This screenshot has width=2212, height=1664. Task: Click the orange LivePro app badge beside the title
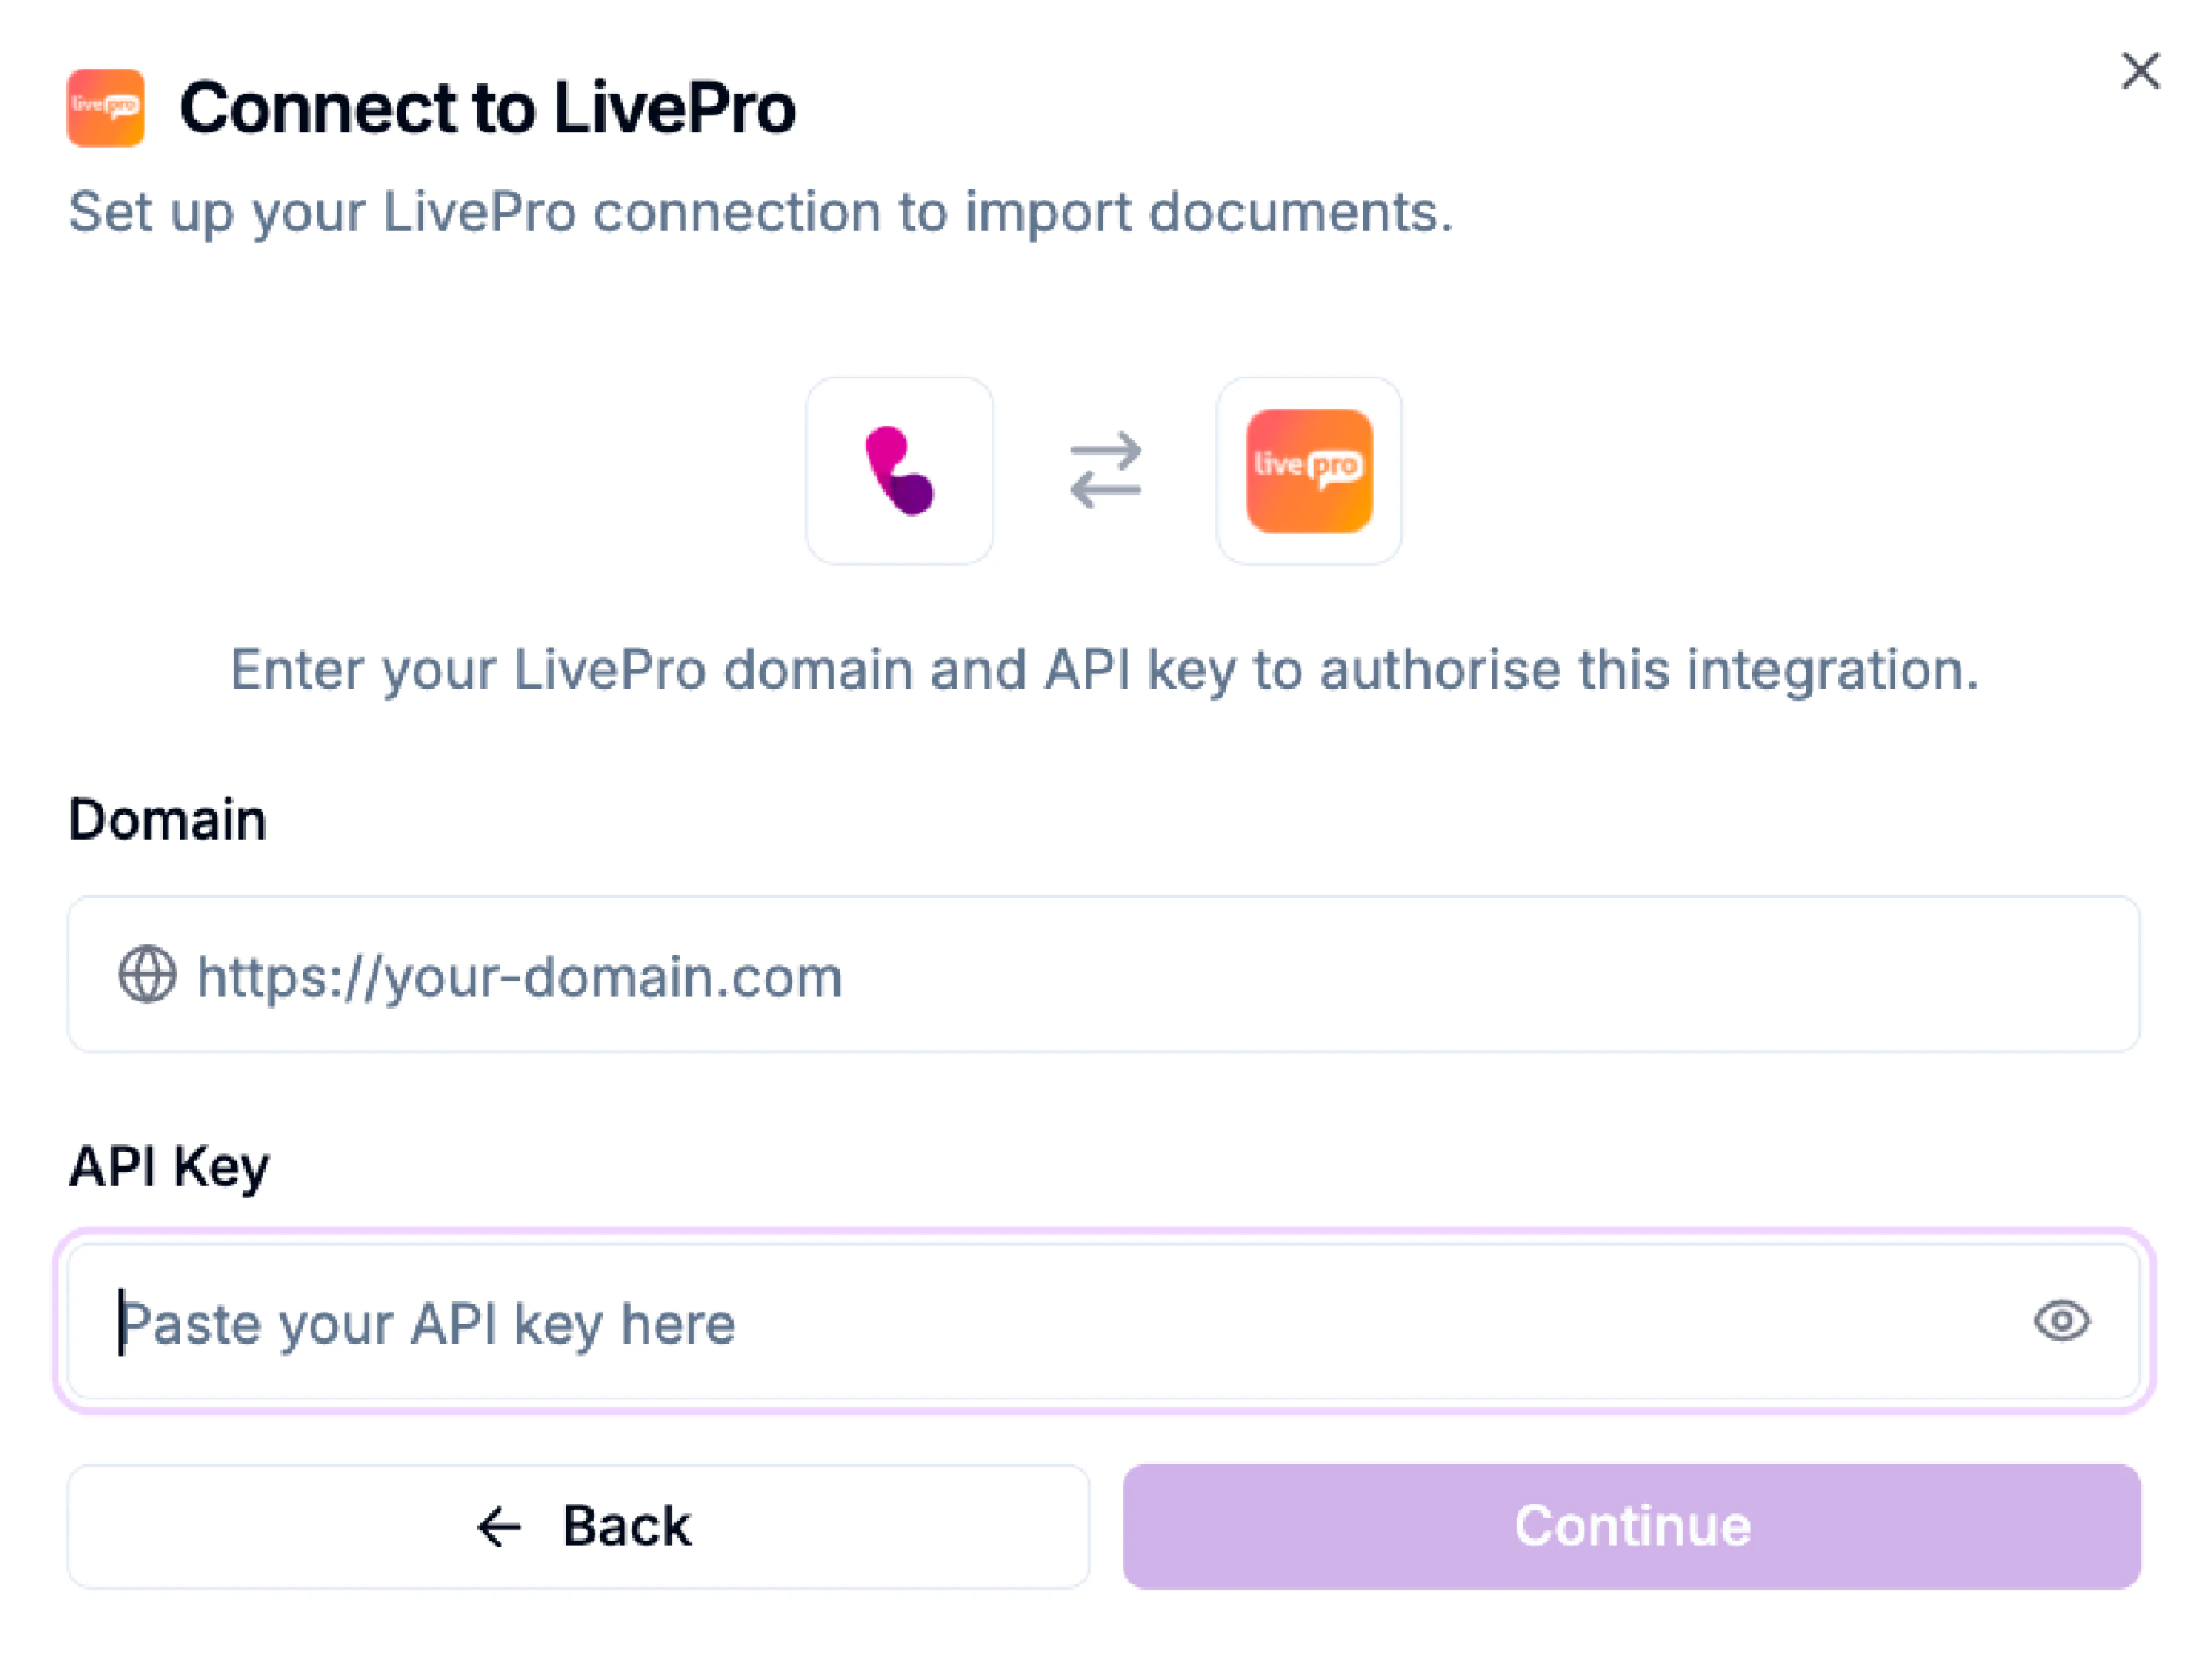(x=104, y=106)
